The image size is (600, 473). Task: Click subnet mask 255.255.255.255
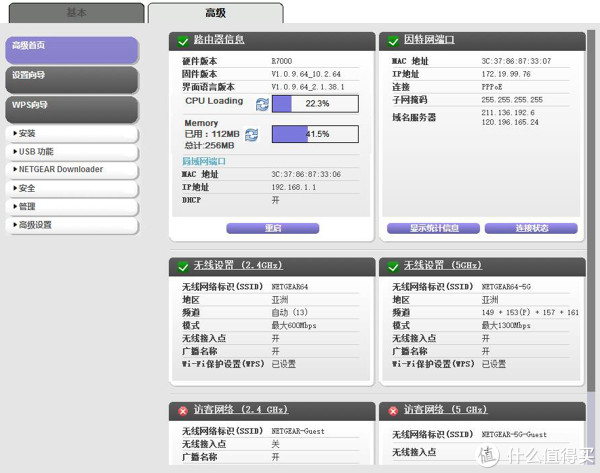pyautogui.click(x=512, y=100)
